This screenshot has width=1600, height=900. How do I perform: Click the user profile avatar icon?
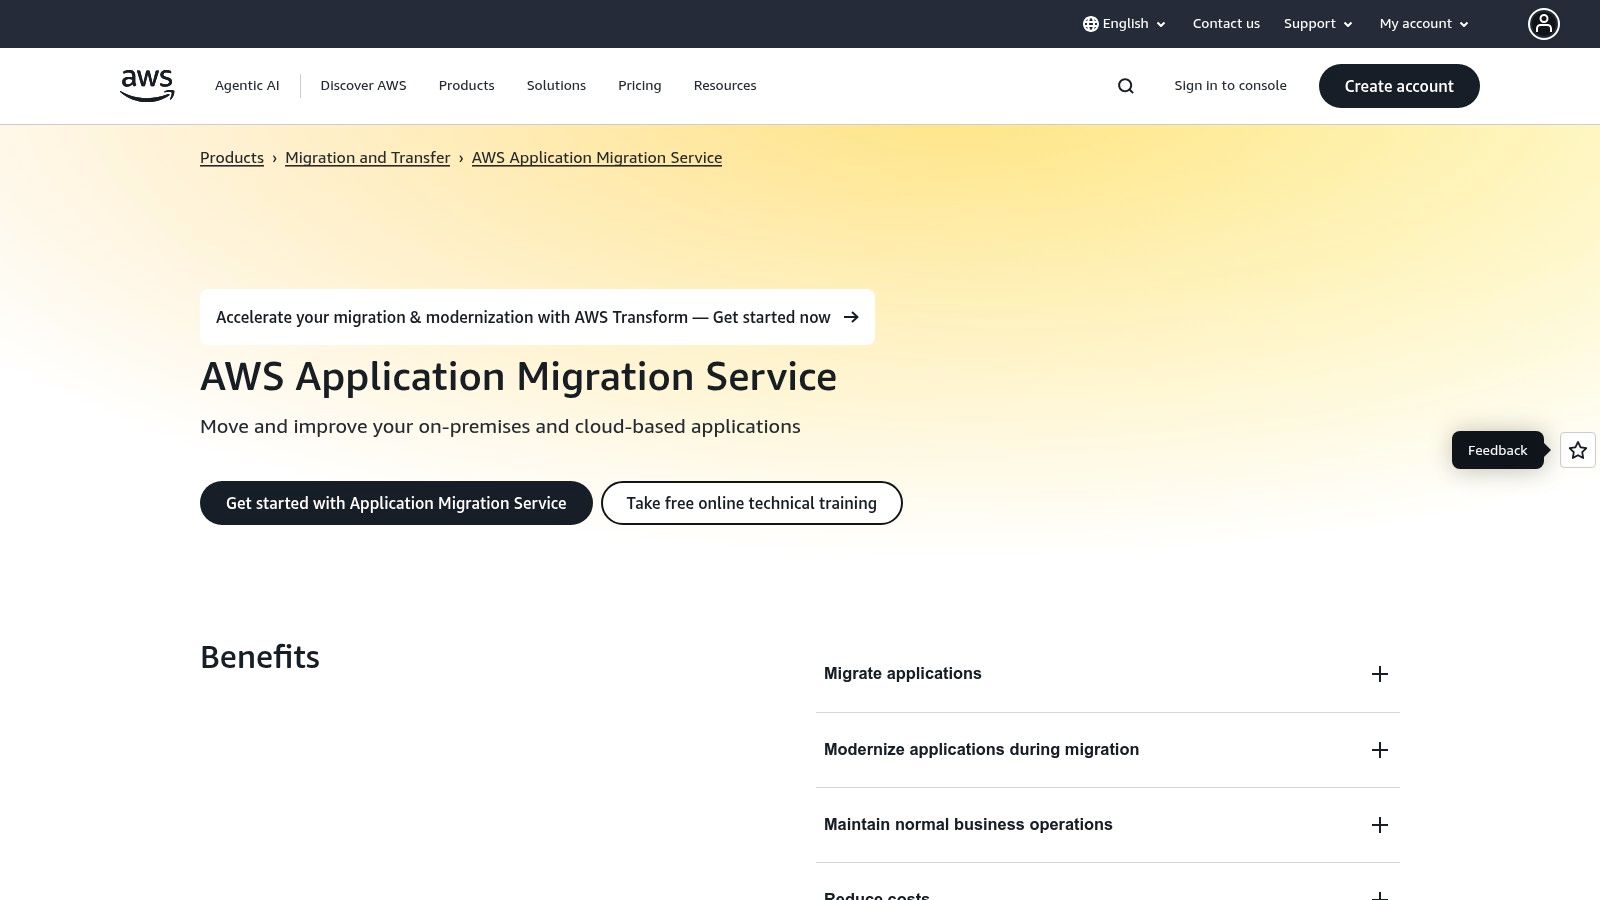tap(1544, 24)
